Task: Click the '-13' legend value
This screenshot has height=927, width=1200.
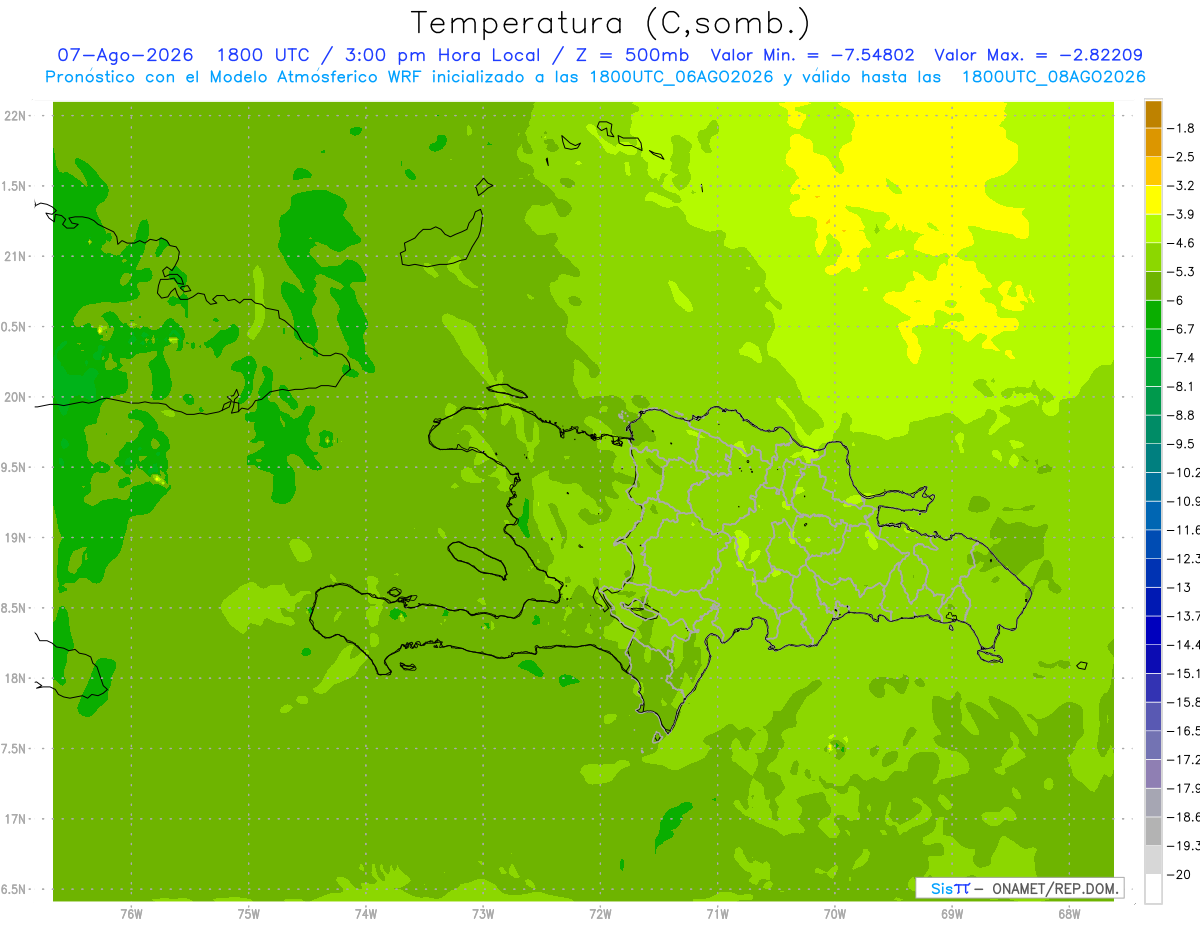Action: pos(1179,587)
